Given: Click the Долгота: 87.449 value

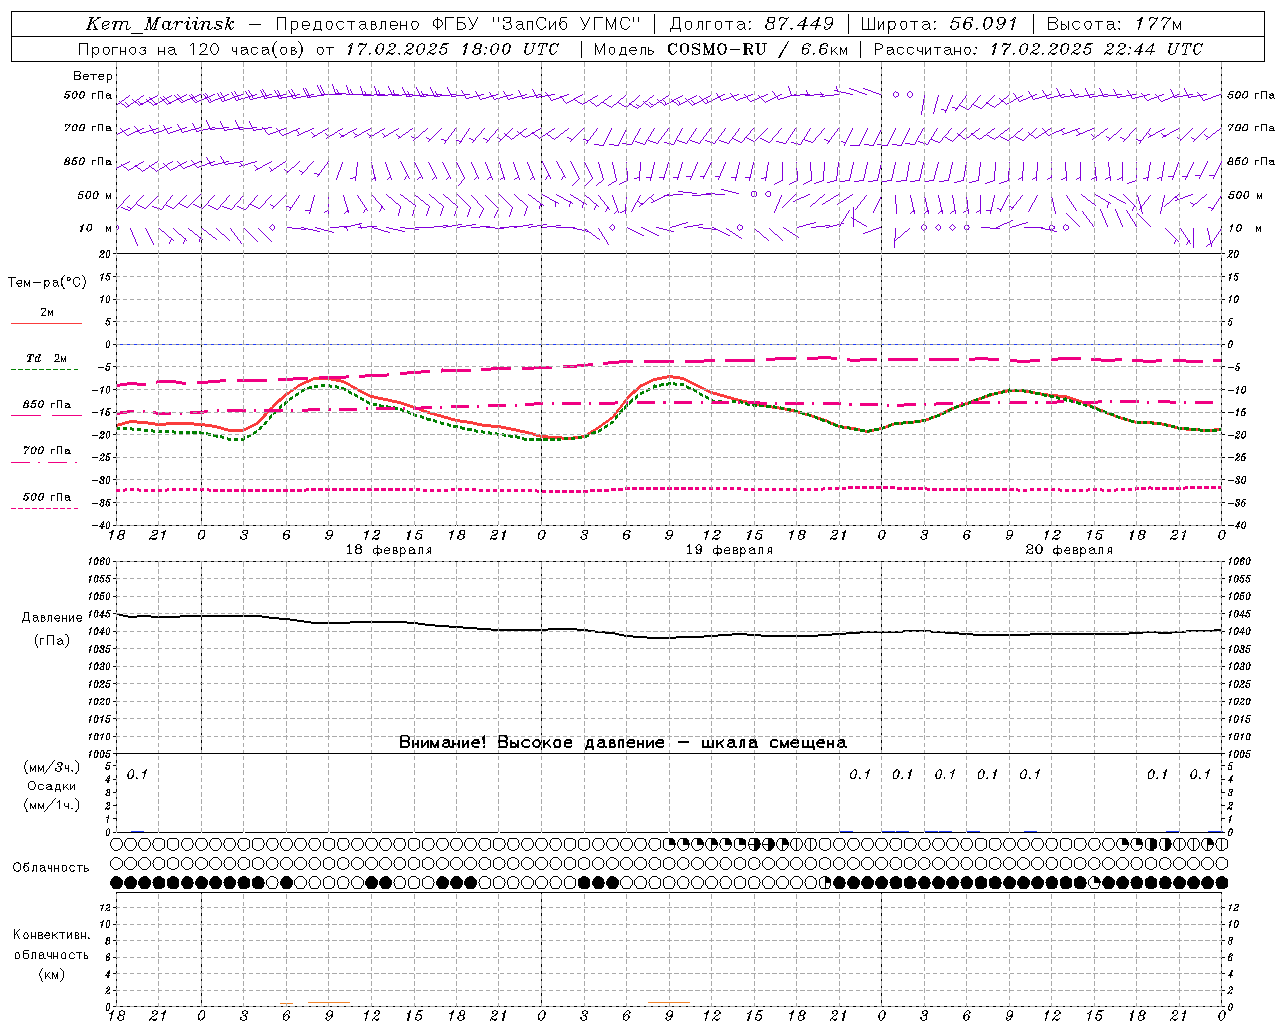Looking at the screenshot, I should coord(751,24).
